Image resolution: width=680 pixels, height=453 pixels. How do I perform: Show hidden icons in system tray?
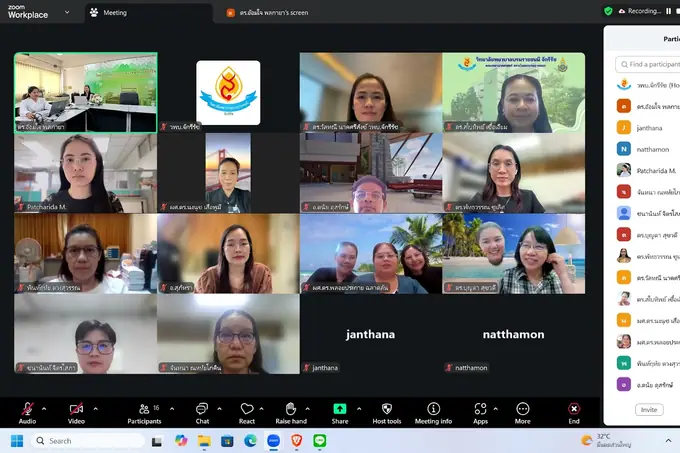pyautogui.click(x=668, y=440)
